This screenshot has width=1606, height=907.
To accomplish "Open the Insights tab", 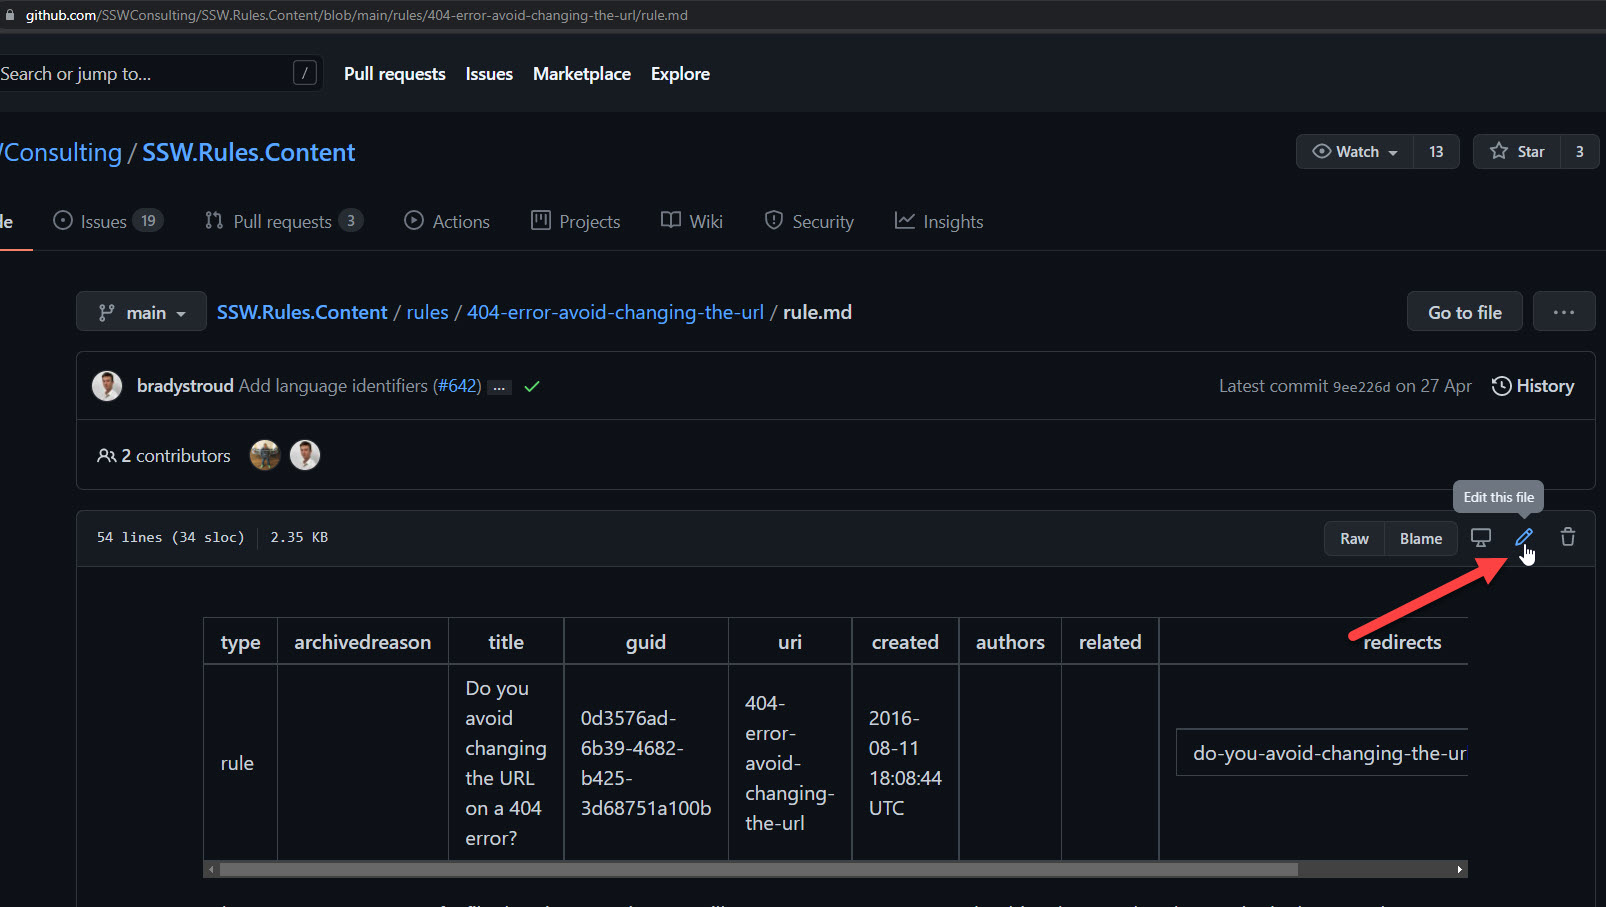I will point(939,221).
